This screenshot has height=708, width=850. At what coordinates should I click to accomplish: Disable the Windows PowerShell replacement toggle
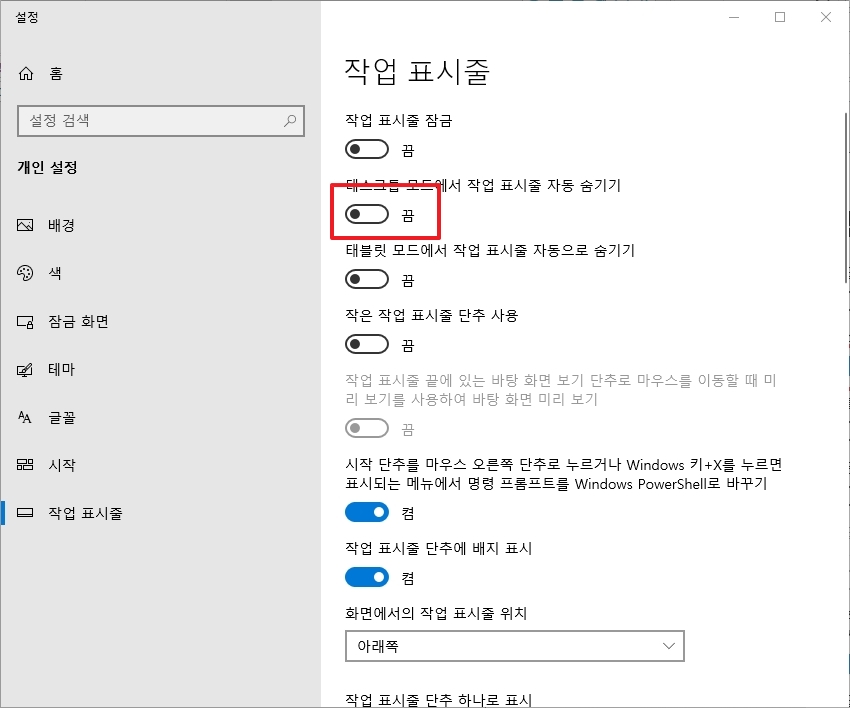(x=366, y=511)
